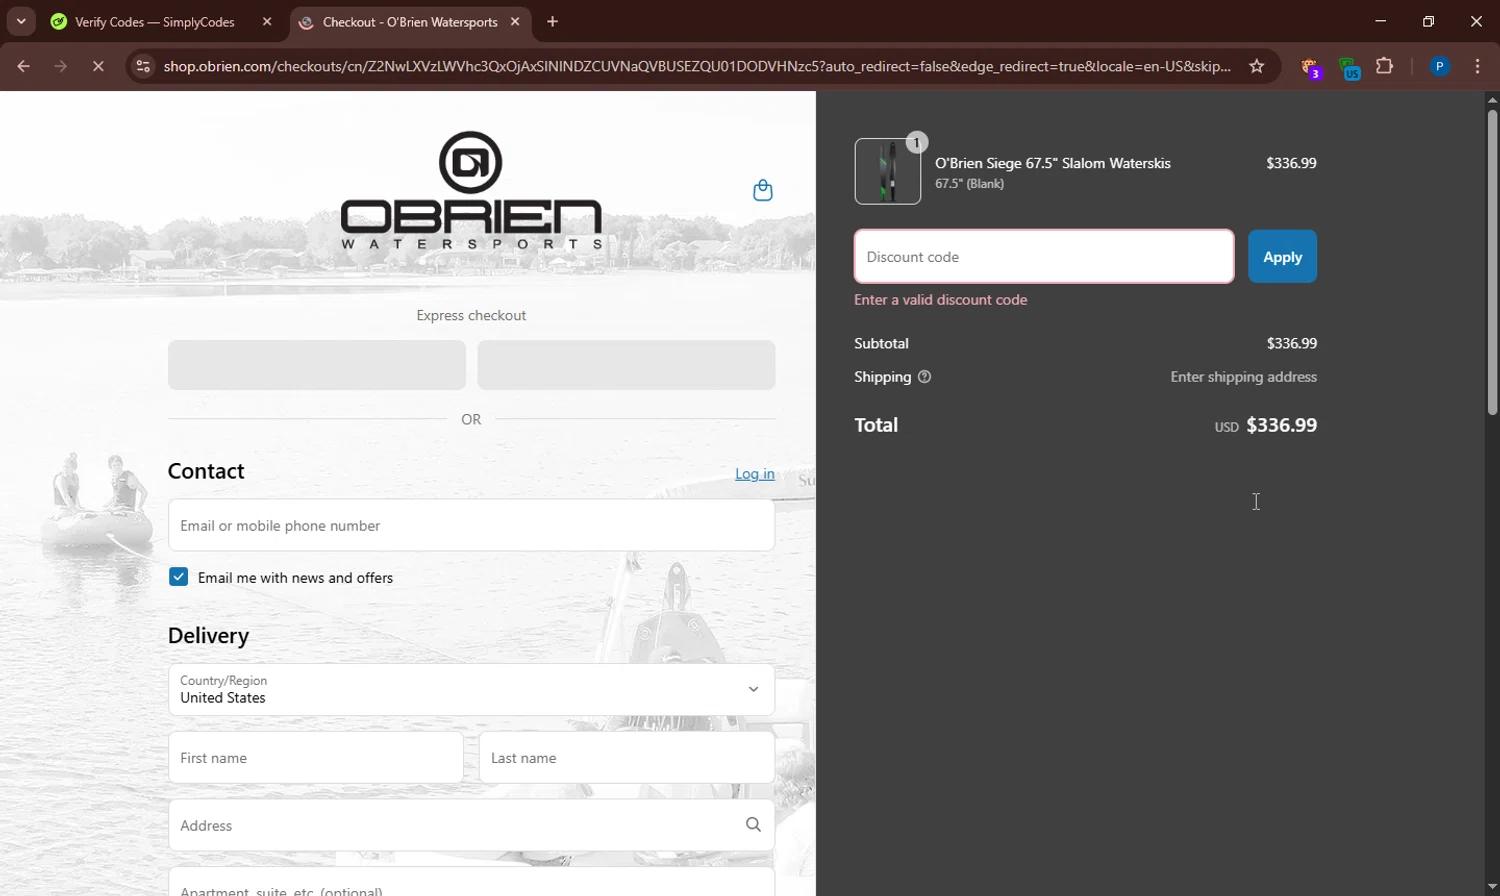Click the Apartment, suite field
1500x896 pixels.
(x=471, y=882)
